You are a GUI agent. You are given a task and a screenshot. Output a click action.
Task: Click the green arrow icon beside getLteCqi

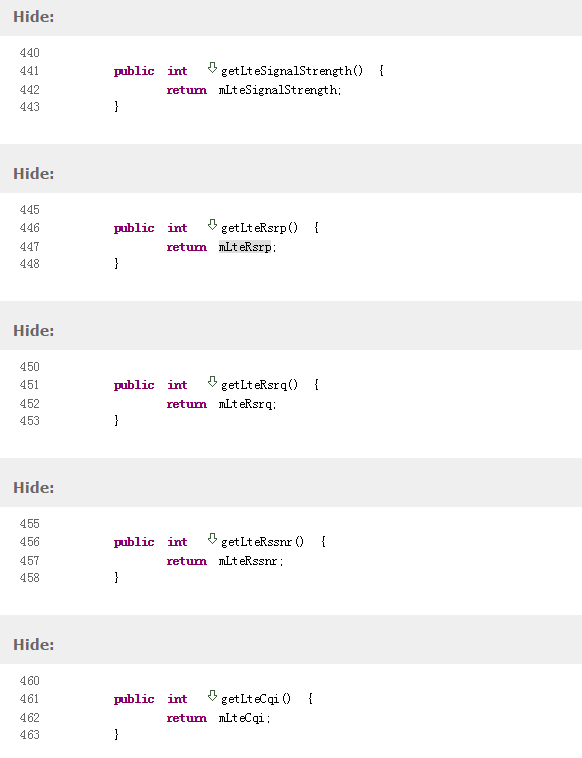[212, 696]
